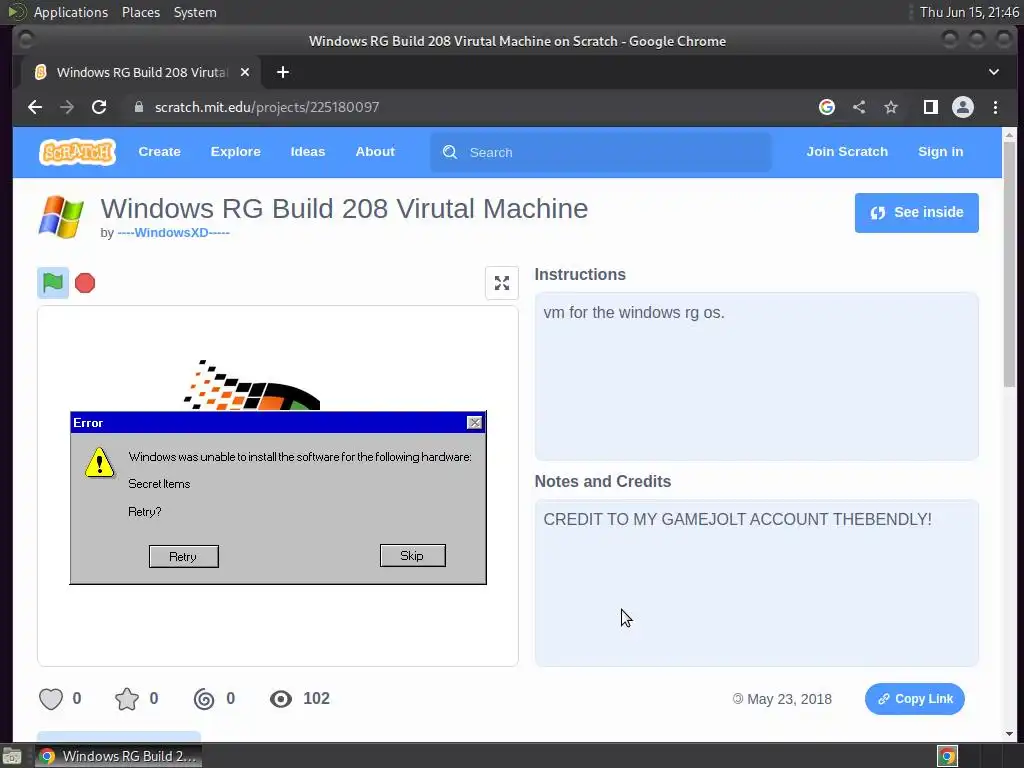Open Chrome three-dot menu

[995, 107]
